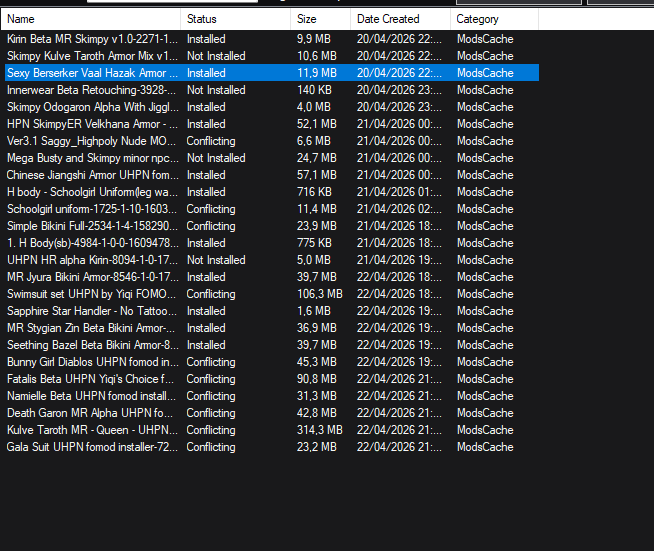Sort by the Date Created column header

coord(400,19)
